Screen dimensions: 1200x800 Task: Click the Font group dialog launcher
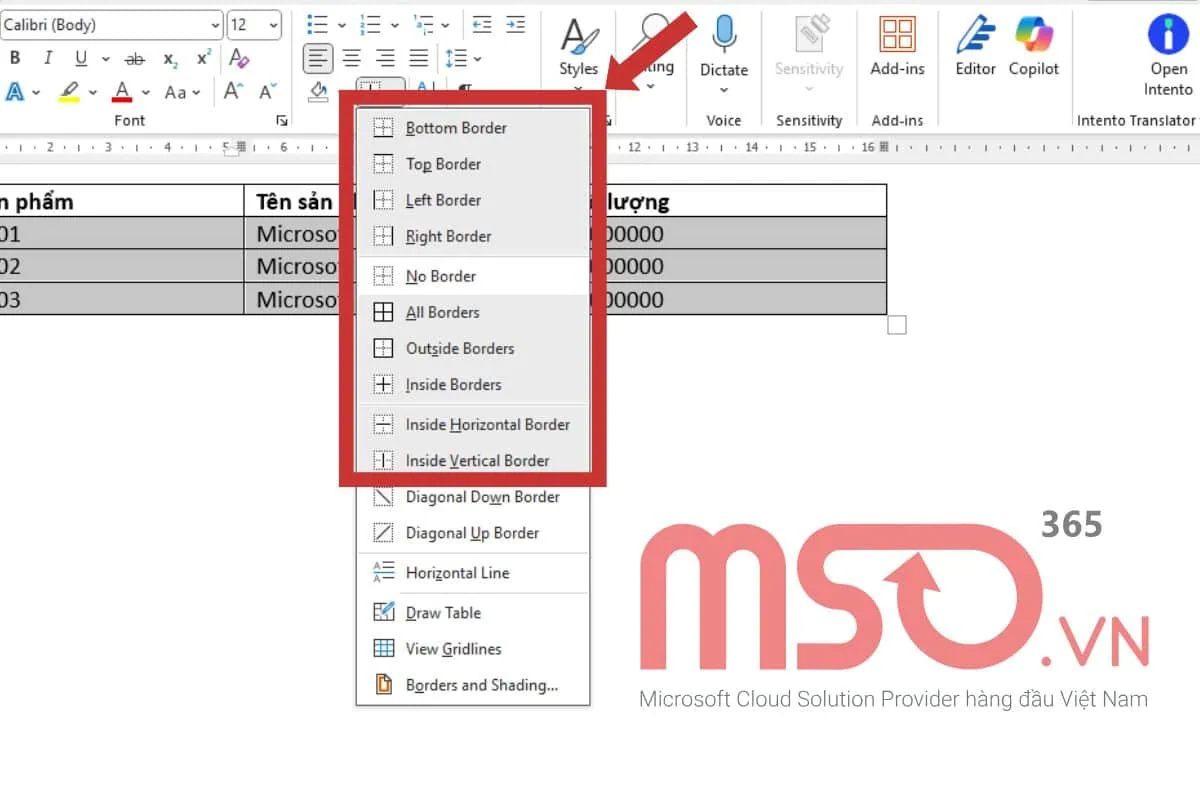click(282, 121)
